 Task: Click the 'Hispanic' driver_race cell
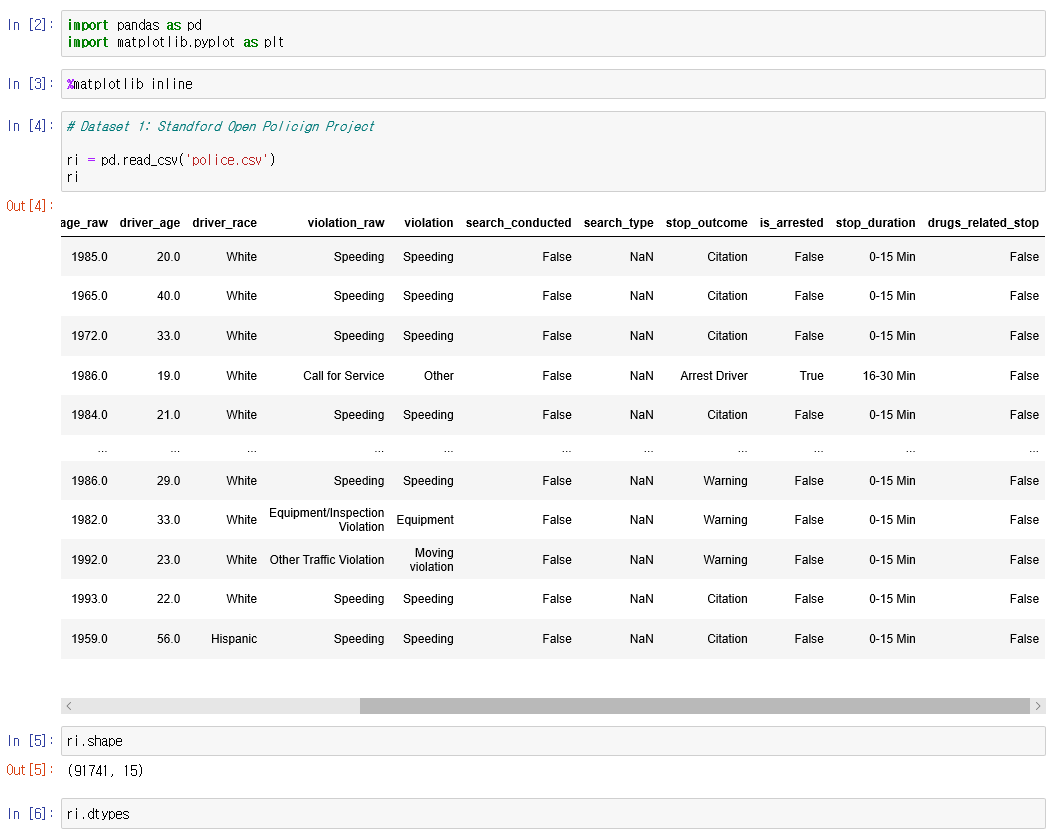(234, 639)
